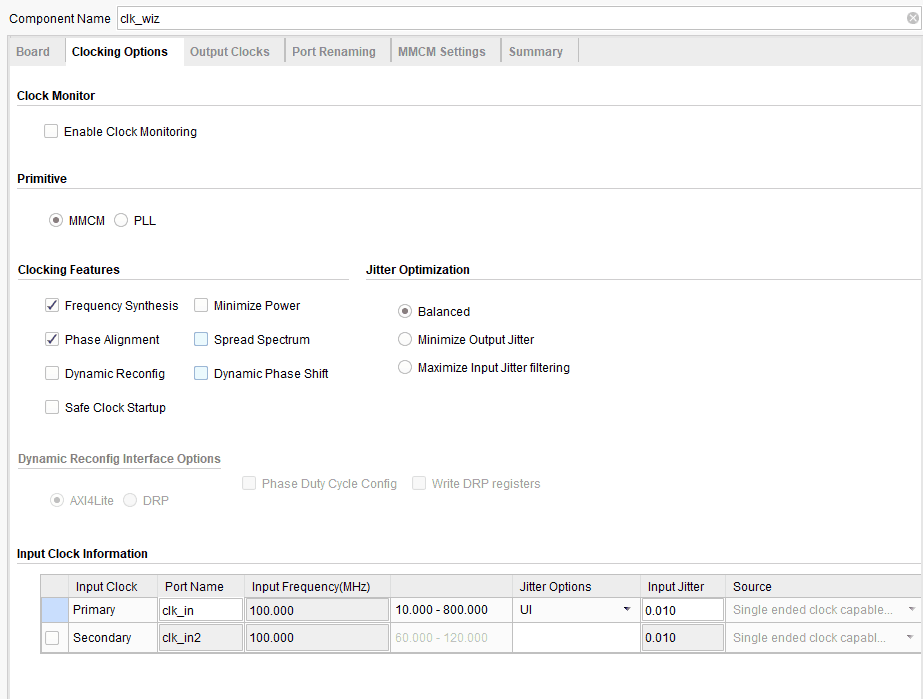Select the PLL primitive option
The height and width of the screenshot is (699, 923).
coord(121,220)
